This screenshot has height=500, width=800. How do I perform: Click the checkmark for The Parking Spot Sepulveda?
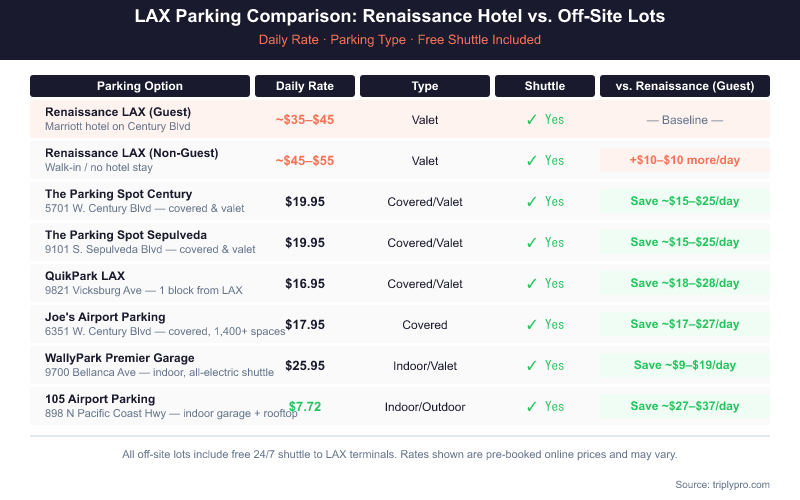(x=533, y=243)
